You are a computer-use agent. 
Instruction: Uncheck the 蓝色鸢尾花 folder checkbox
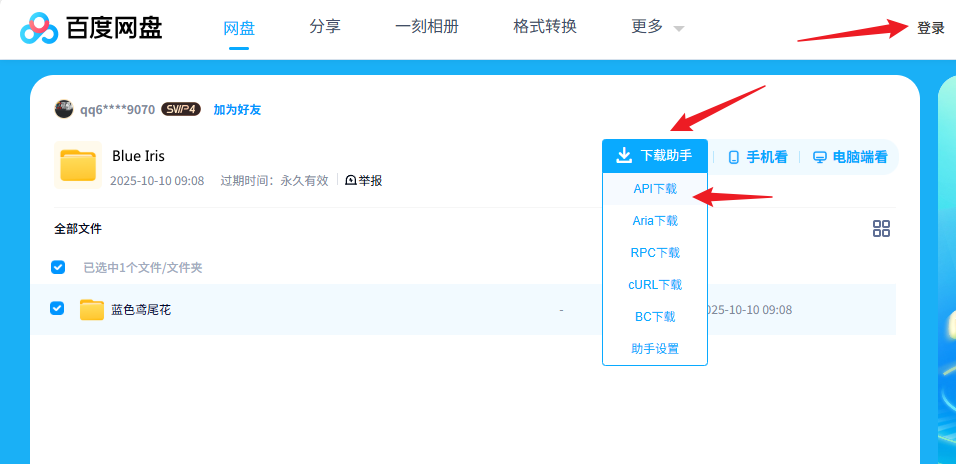pyautogui.click(x=58, y=309)
